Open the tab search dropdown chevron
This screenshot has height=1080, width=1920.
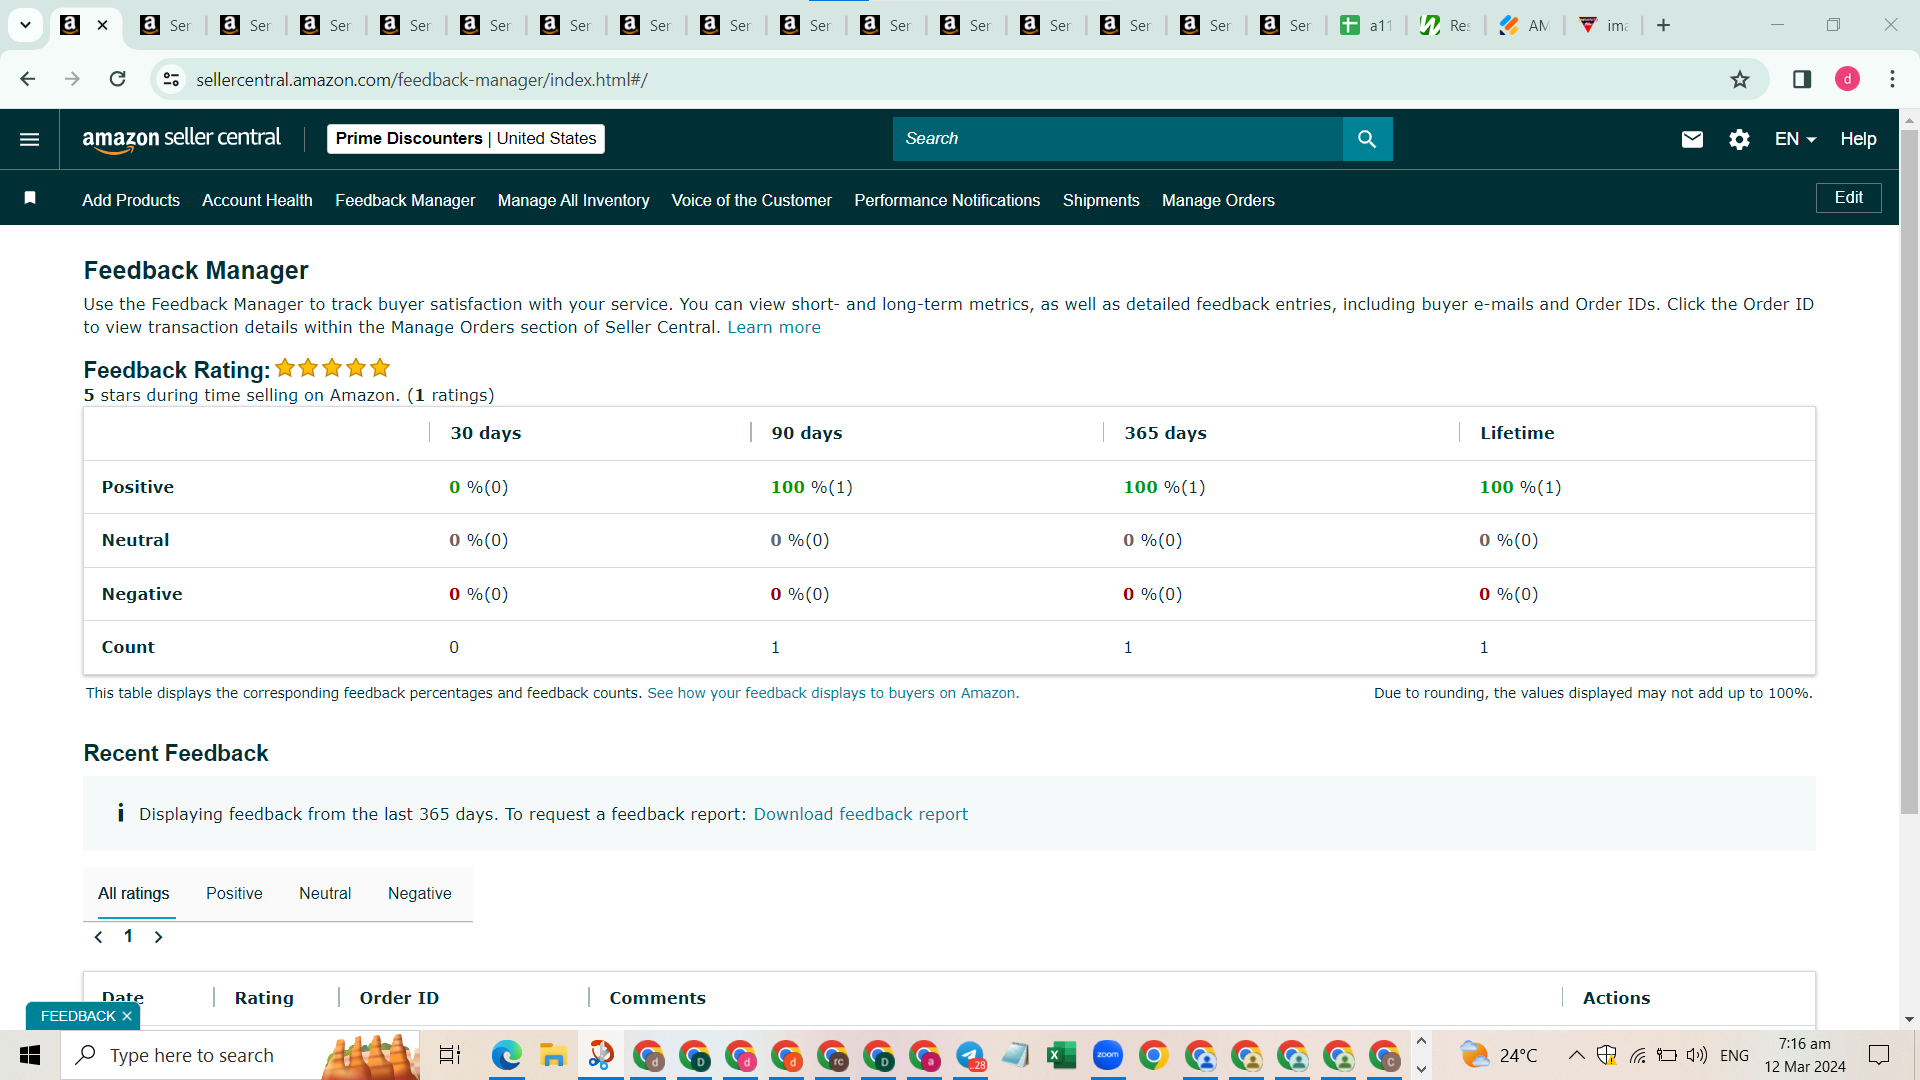coord(25,25)
